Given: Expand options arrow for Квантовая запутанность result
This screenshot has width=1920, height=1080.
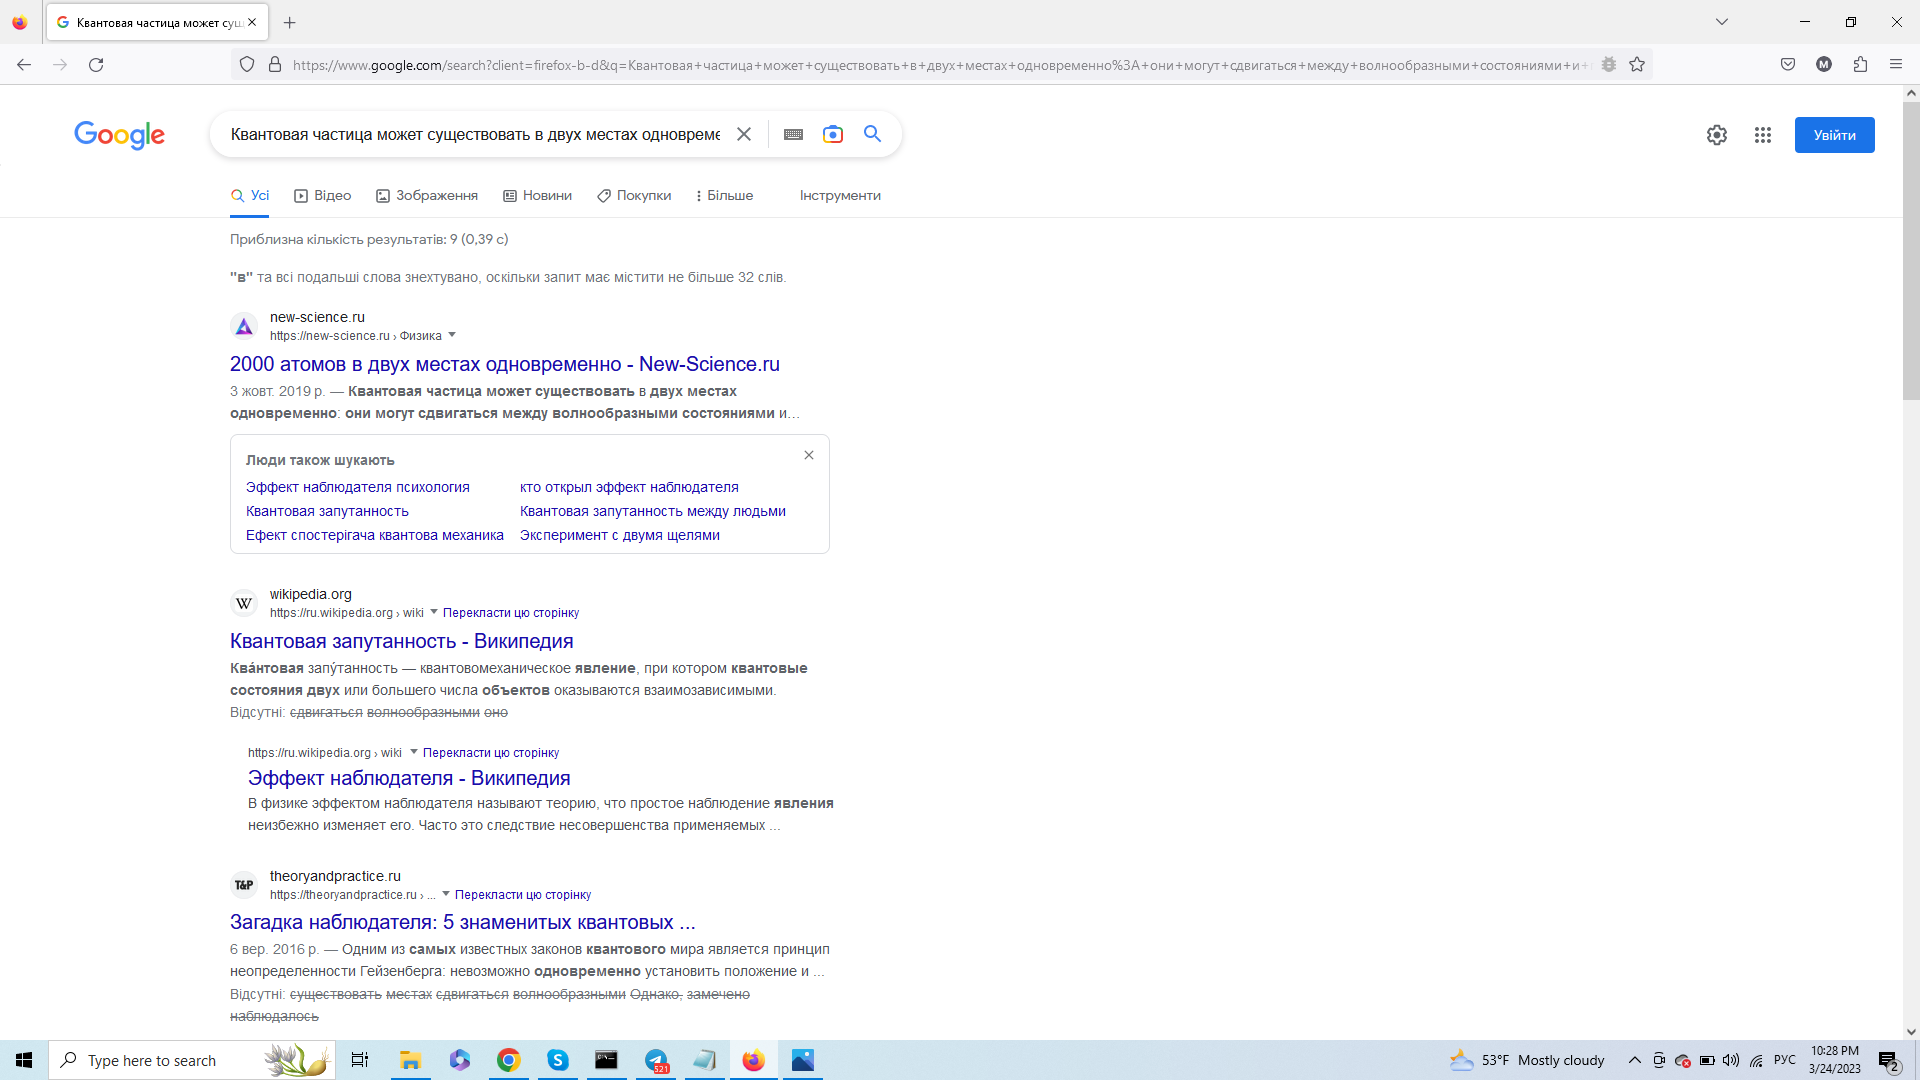Looking at the screenshot, I should click(434, 612).
